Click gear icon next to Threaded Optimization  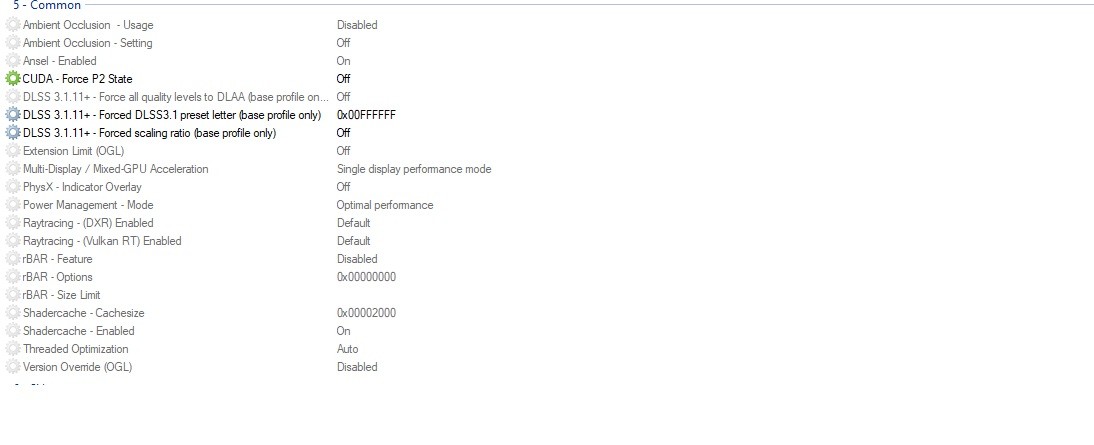click(x=13, y=349)
